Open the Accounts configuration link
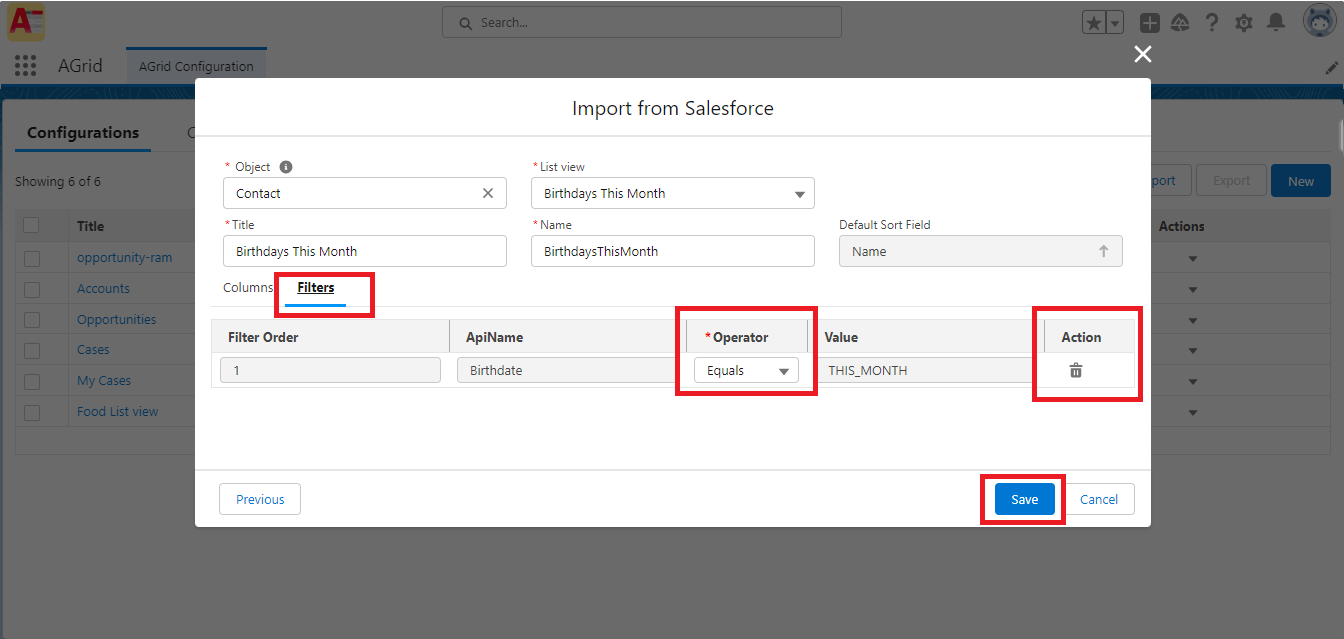 [x=103, y=289]
